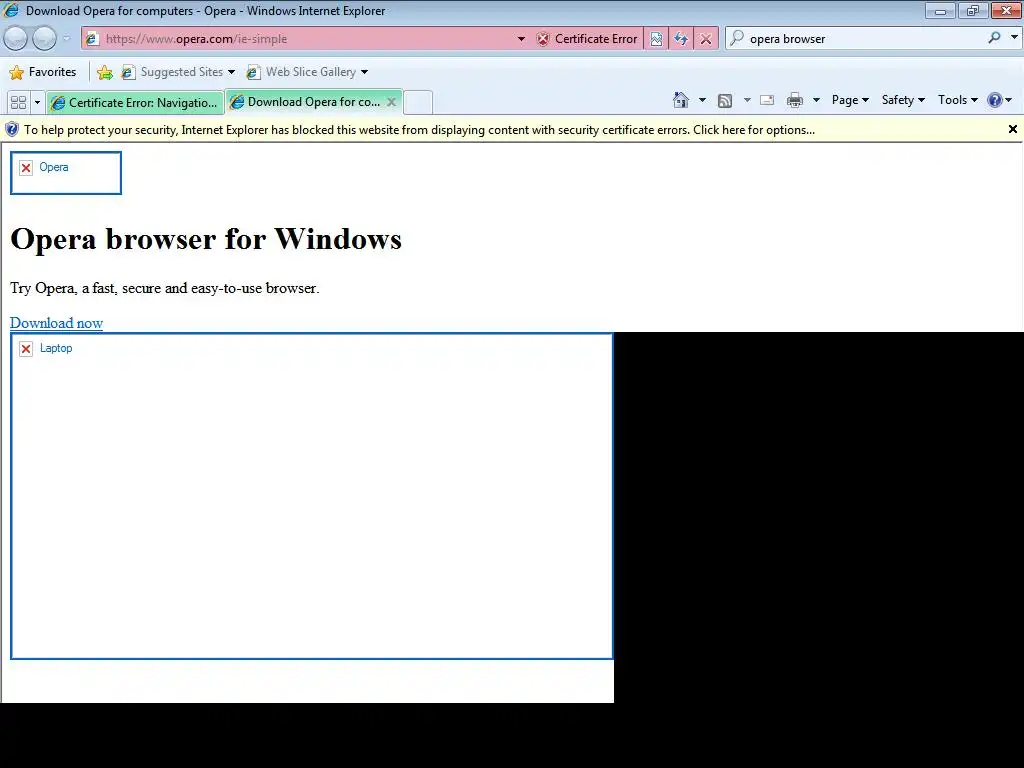1024x768 pixels.
Task: Click the Home icon in command bar
Action: [x=680, y=100]
